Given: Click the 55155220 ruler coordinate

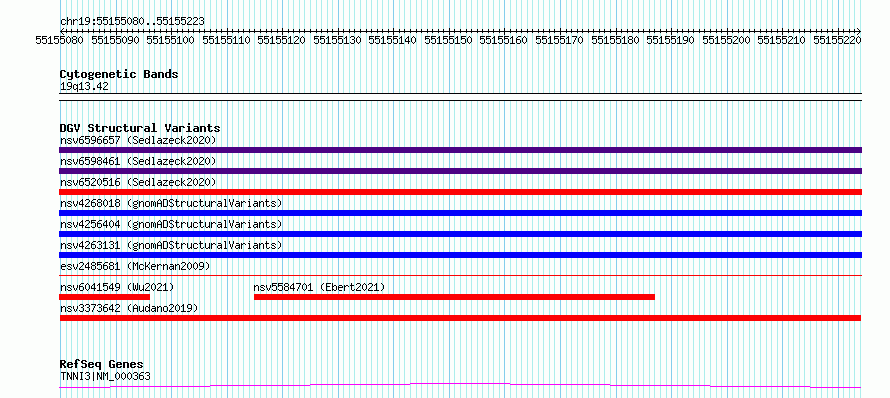Looking at the screenshot, I should [838, 40].
